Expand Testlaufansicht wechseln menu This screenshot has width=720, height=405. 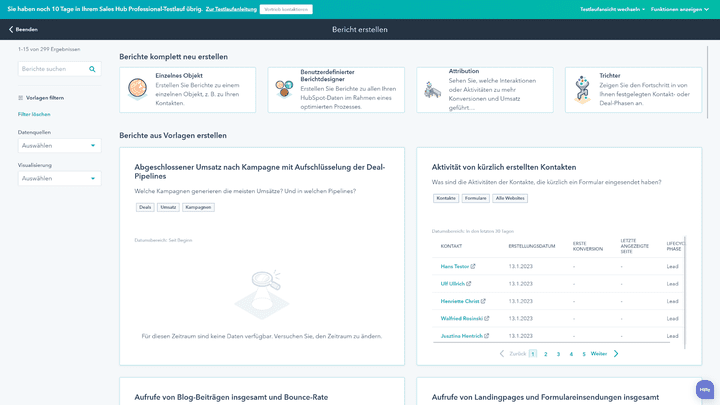tap(612, 8)
